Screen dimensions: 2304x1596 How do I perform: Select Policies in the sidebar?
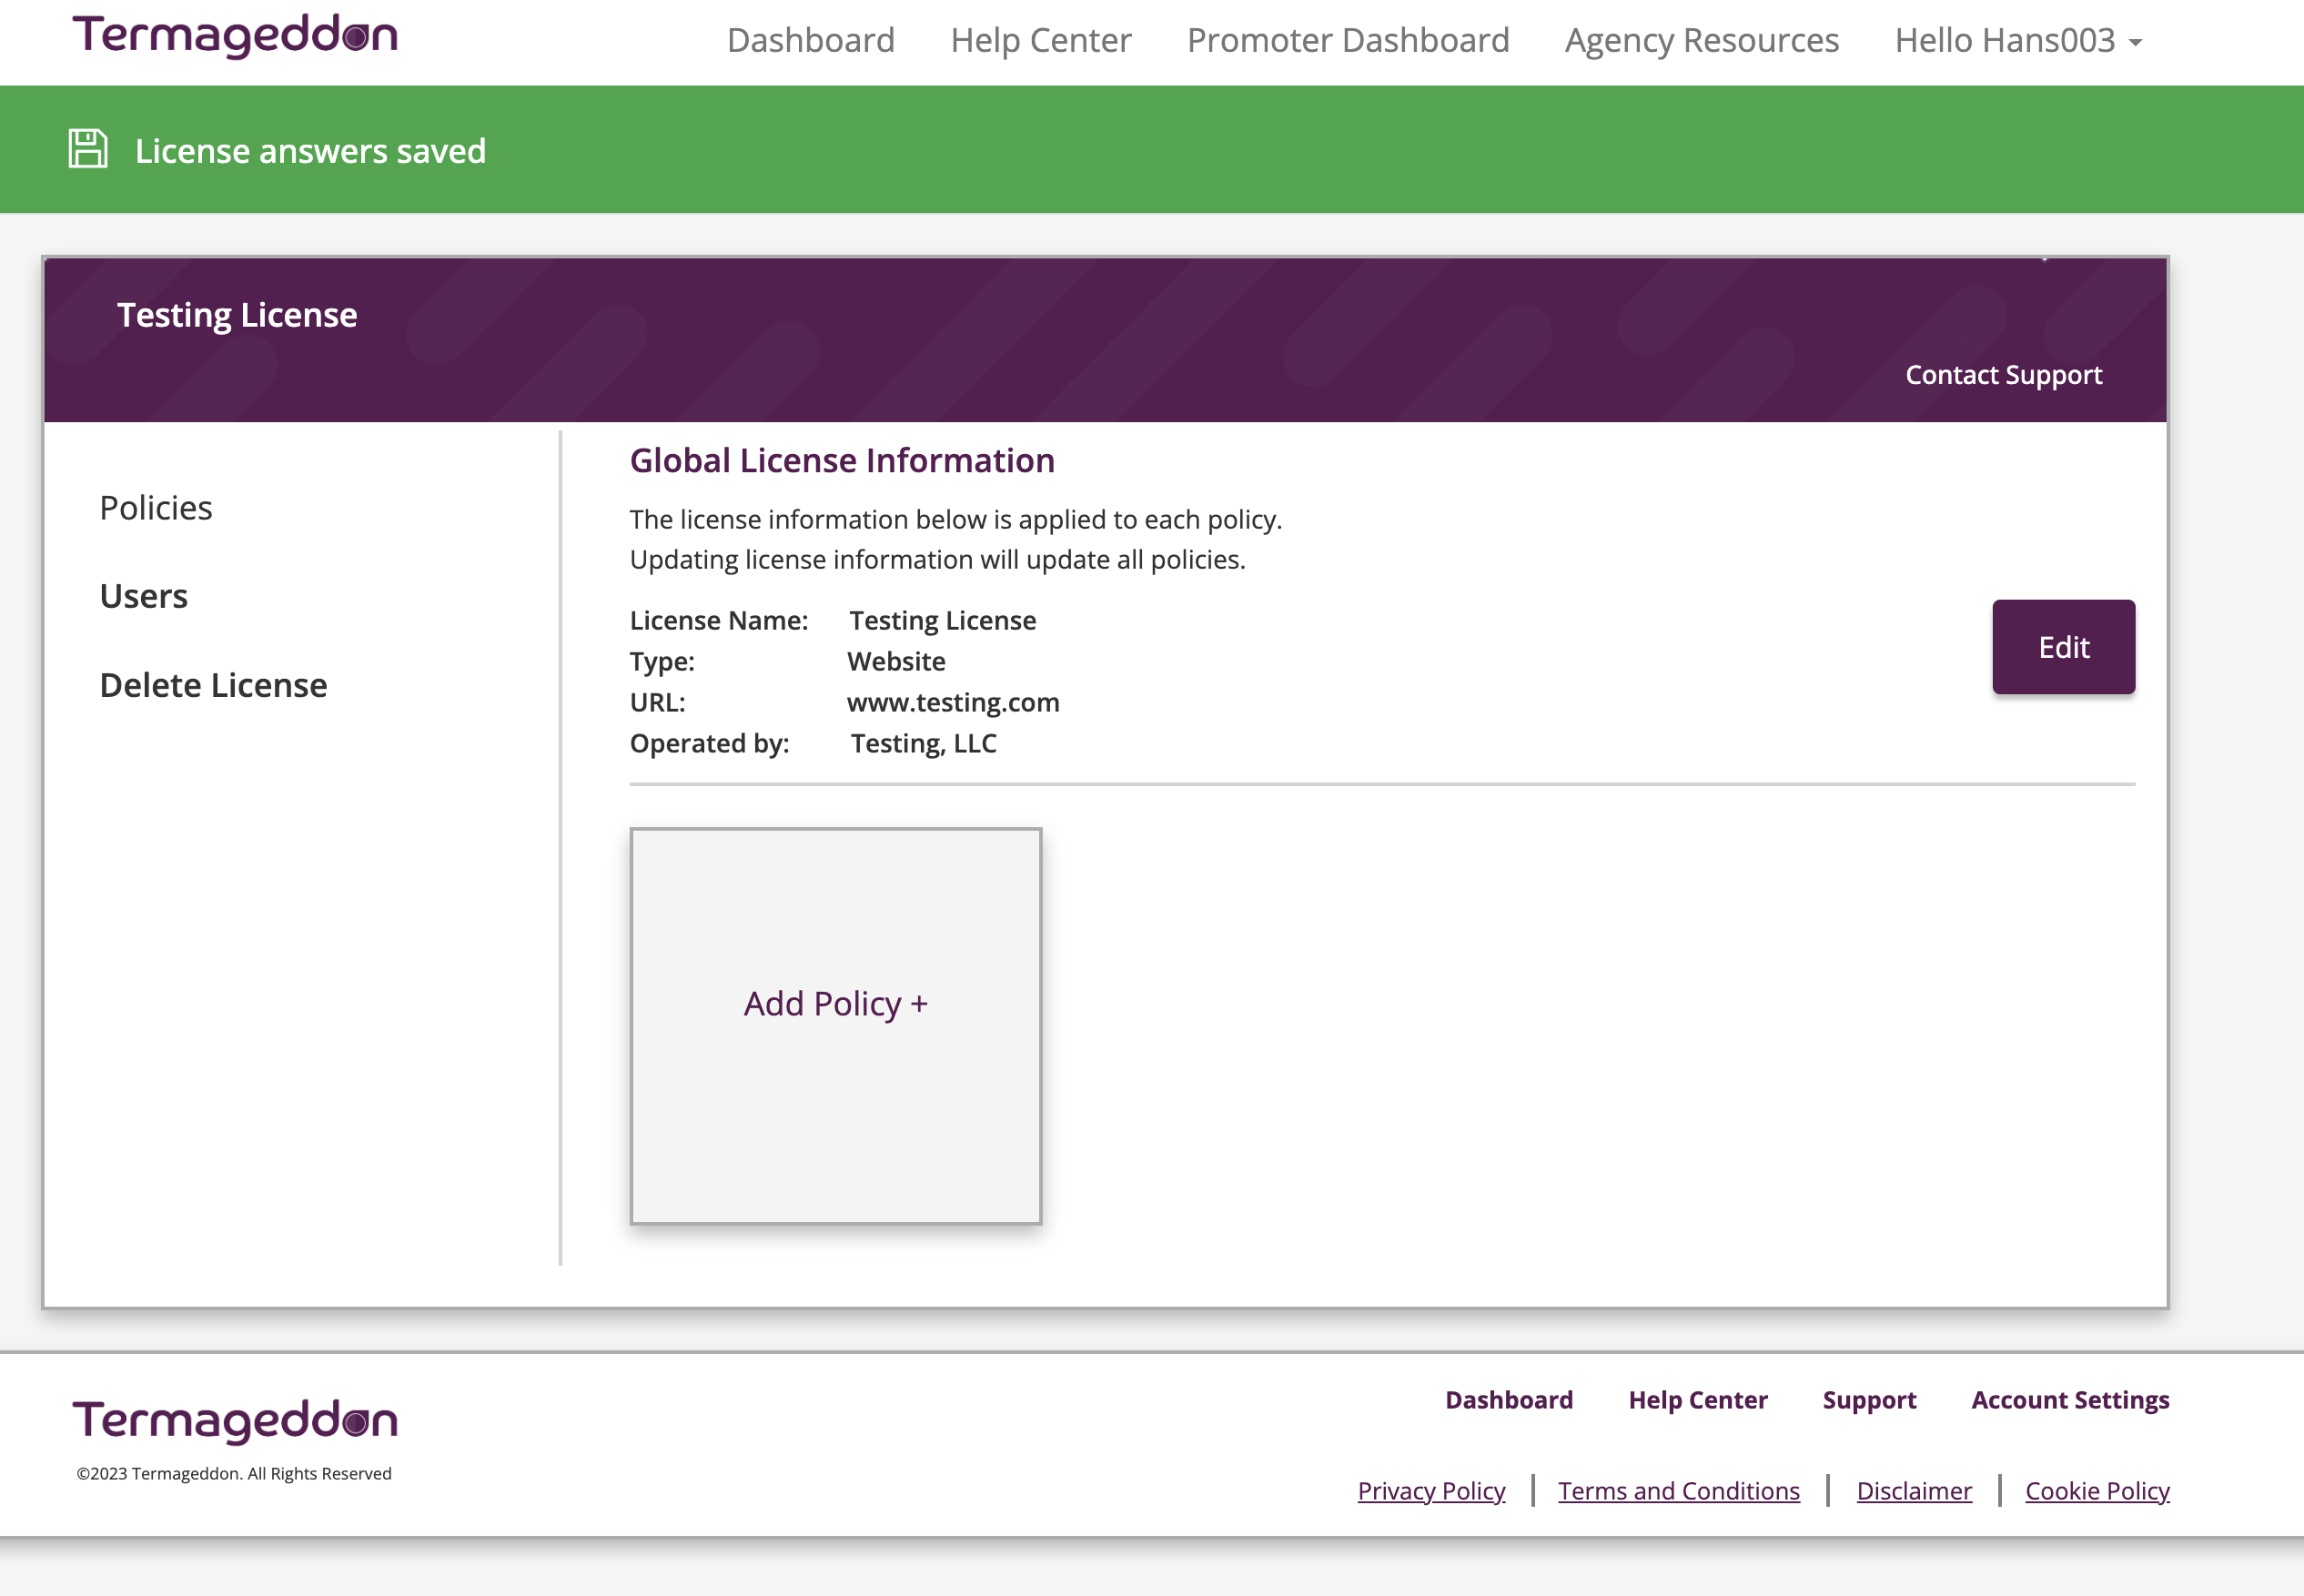[156, 508]
